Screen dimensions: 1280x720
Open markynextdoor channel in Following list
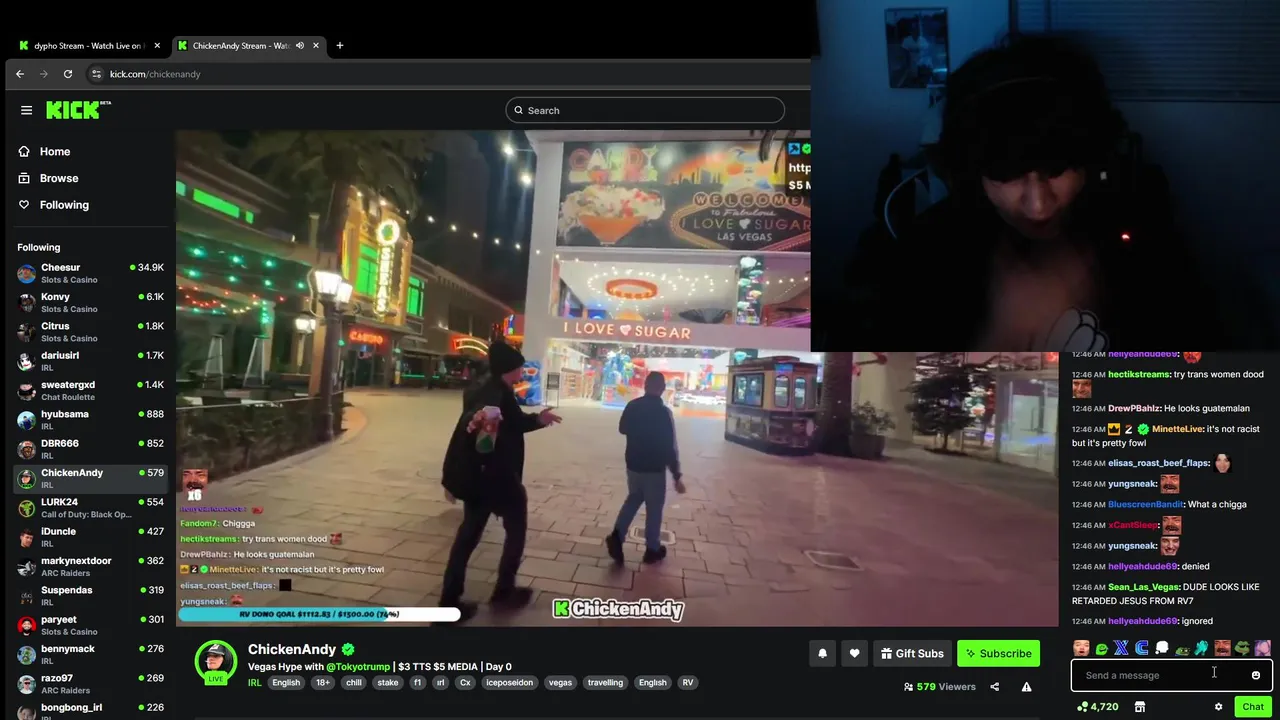click(90, 566)
